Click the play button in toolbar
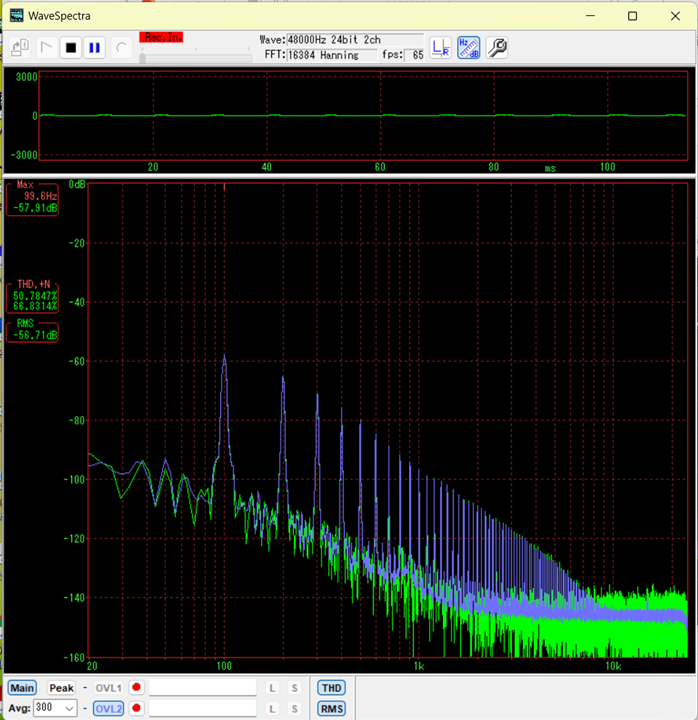The height and width of the screenshot is (720, 698). (x=46, y=47)
